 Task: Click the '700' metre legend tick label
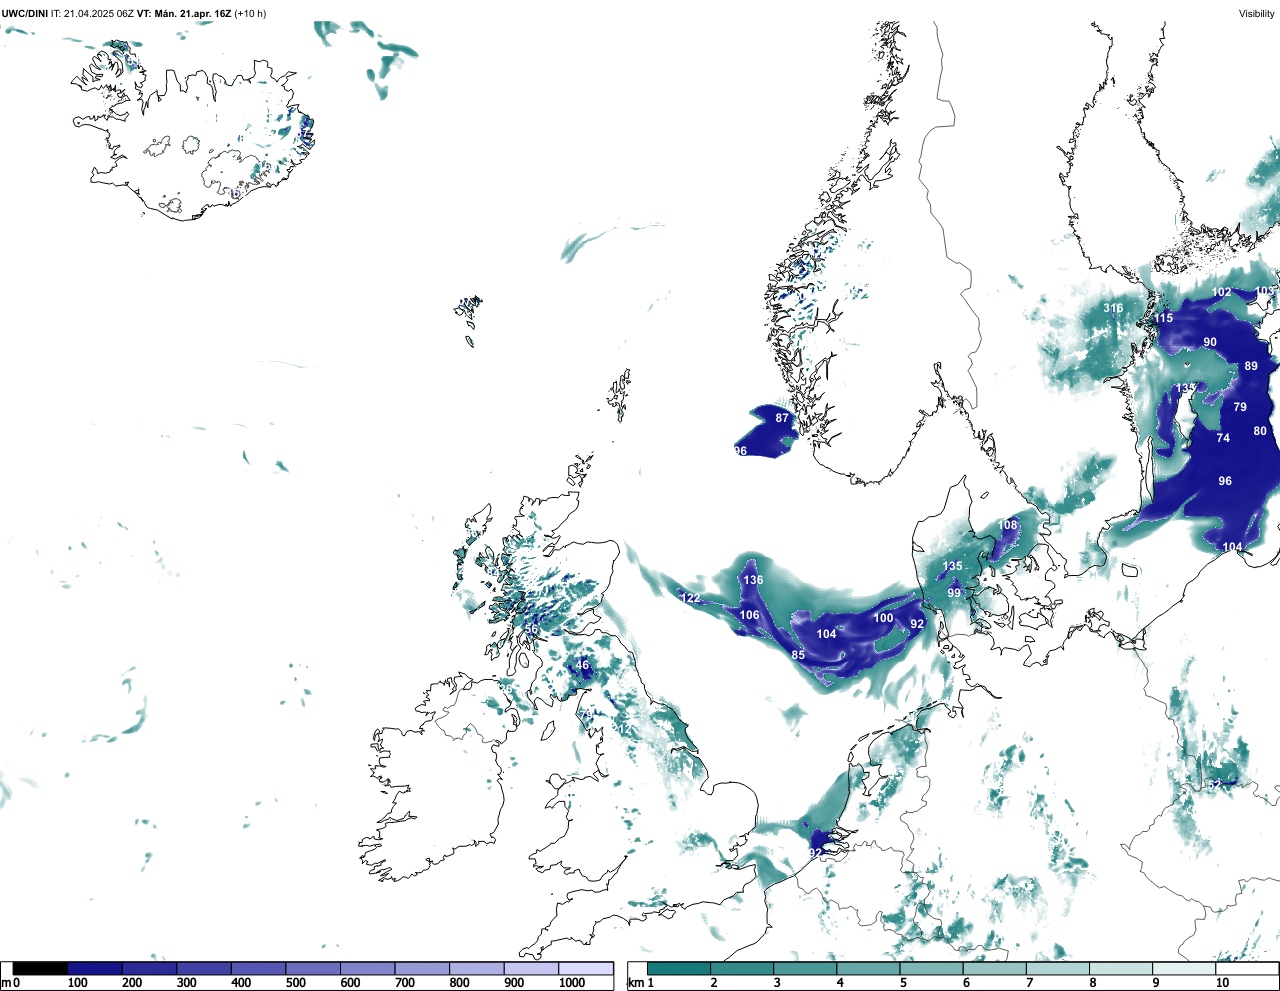click(x=404, y=983)
